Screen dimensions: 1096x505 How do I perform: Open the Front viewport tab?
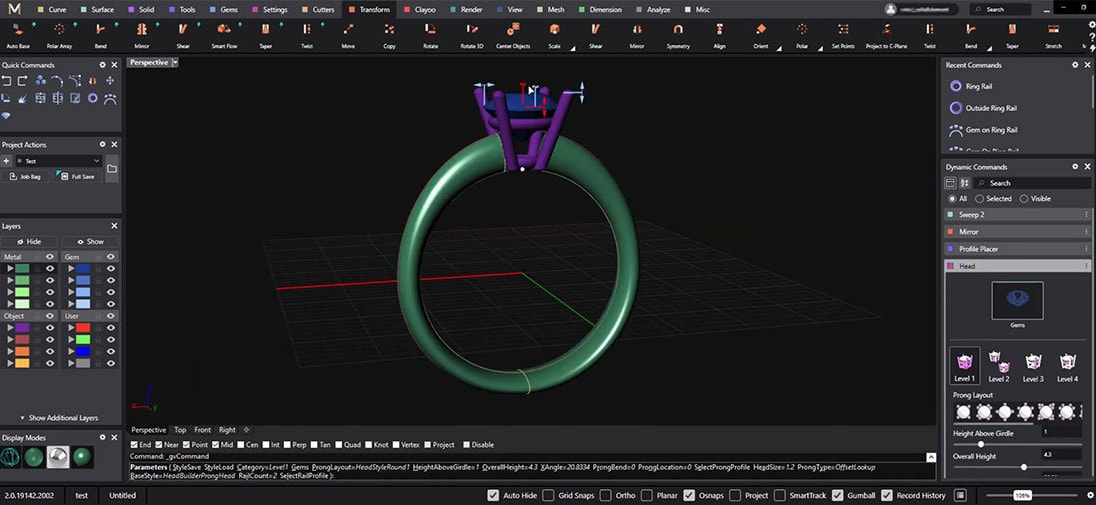tap(202, 430)
